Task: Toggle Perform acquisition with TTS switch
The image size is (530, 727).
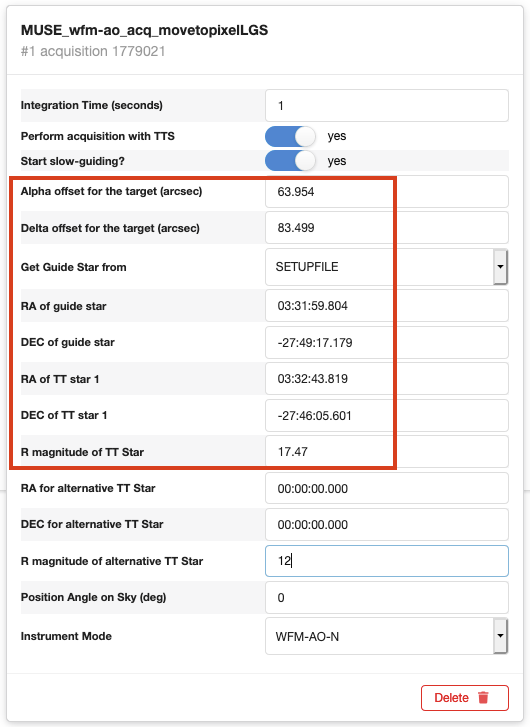Action: 290,136
